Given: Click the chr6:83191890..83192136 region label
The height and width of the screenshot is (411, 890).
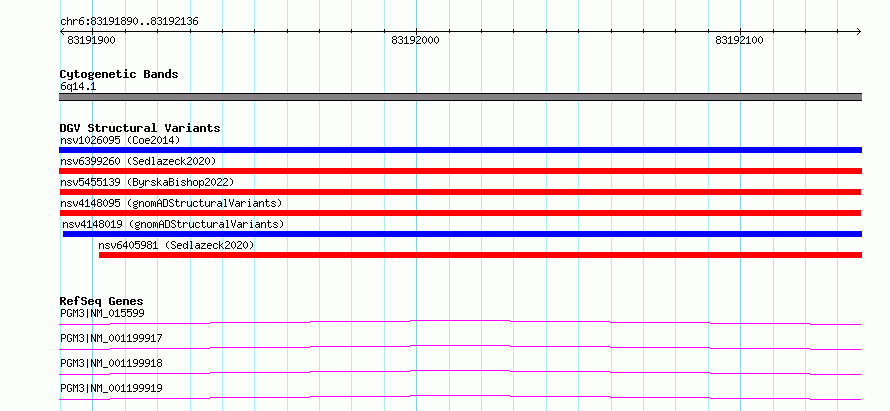Looking at the screenshot, I should [x=129, y=22].
